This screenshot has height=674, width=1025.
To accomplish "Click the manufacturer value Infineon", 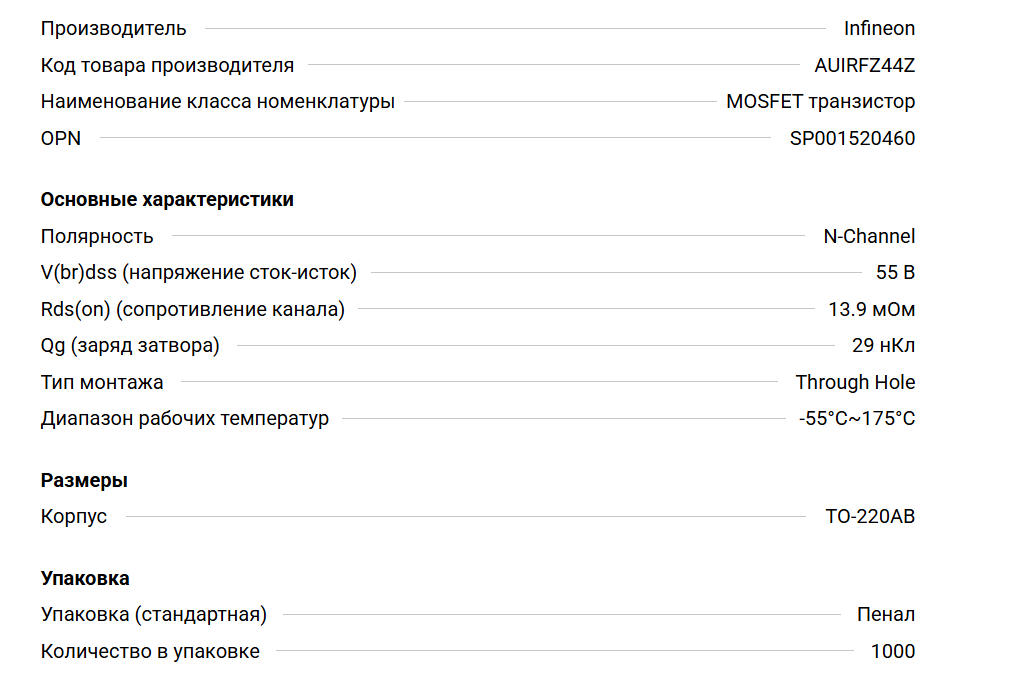I will click(879, 29).
